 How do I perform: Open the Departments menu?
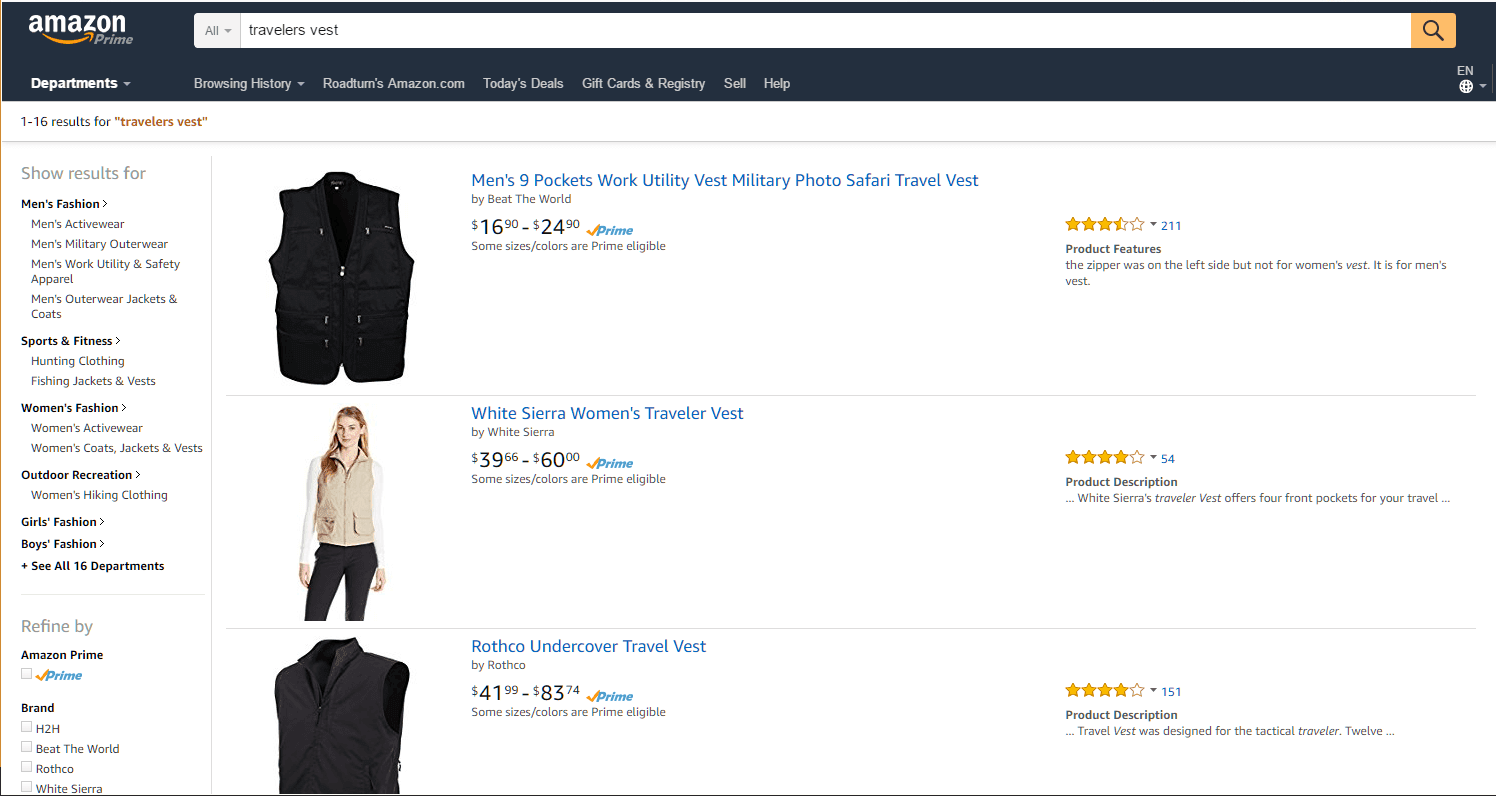click(80, 84)
